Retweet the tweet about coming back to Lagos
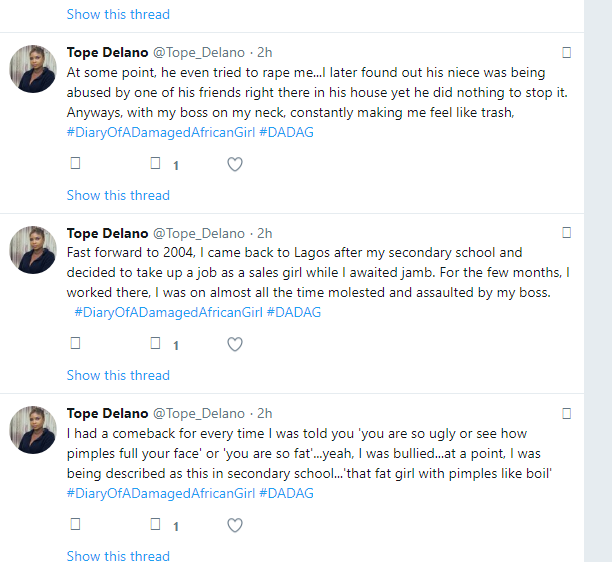Image resolution: width=612 pixels, height=562 pixels. (x=155, y=344)
